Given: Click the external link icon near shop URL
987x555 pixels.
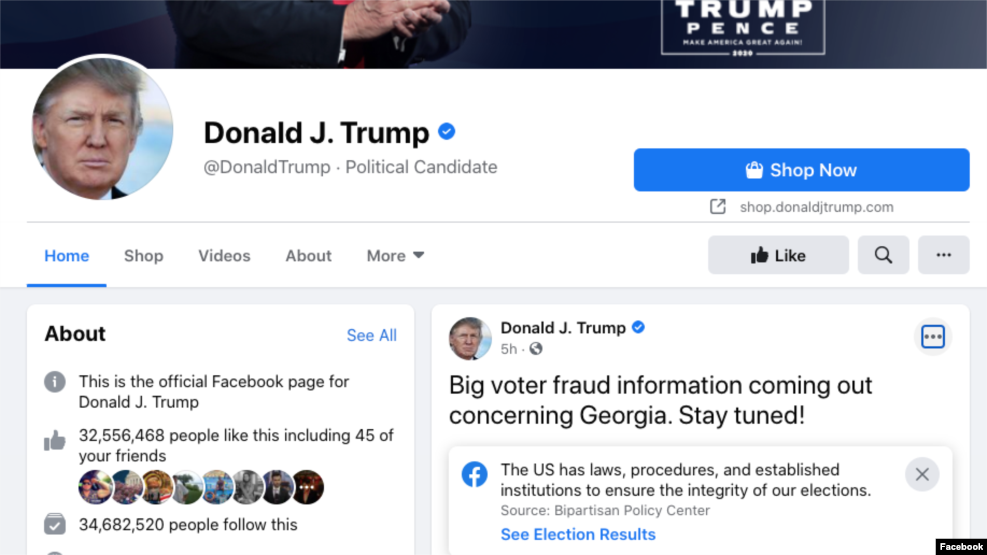Looking at the screenshot, I should click(x=718, y=206).
